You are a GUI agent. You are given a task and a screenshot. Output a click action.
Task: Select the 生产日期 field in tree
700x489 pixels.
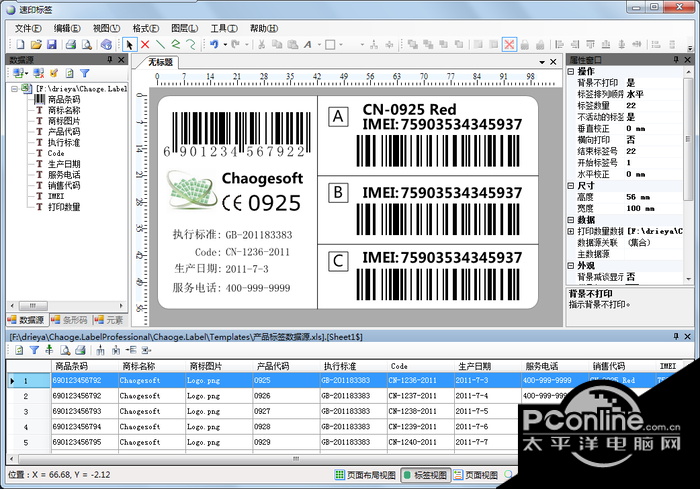point(64,163)
